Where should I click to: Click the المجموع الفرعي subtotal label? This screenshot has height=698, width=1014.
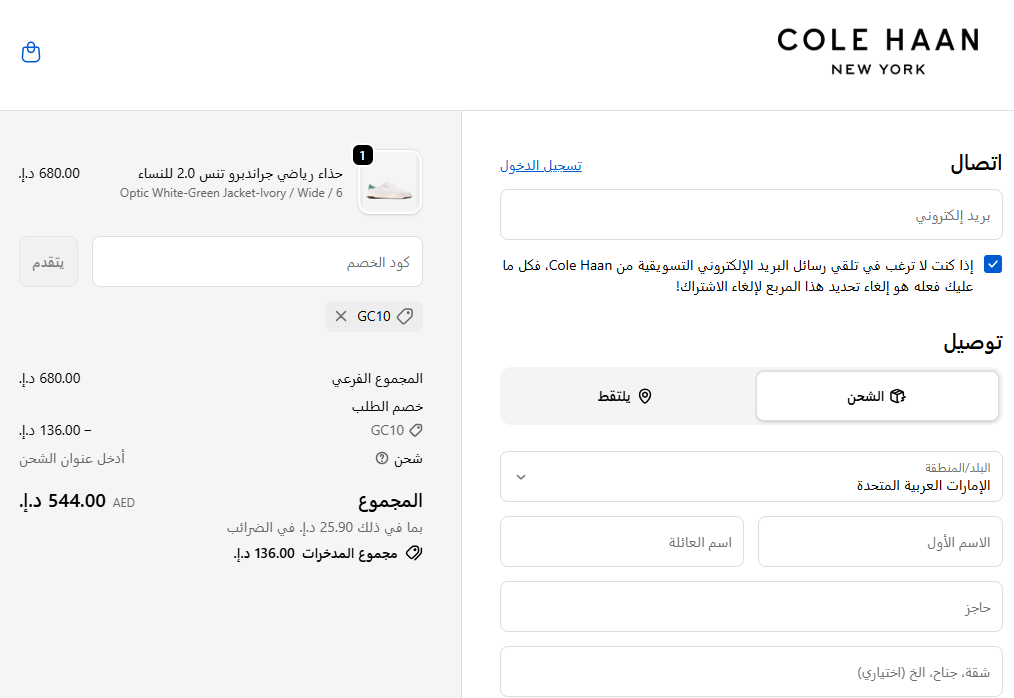click(377, 378)
